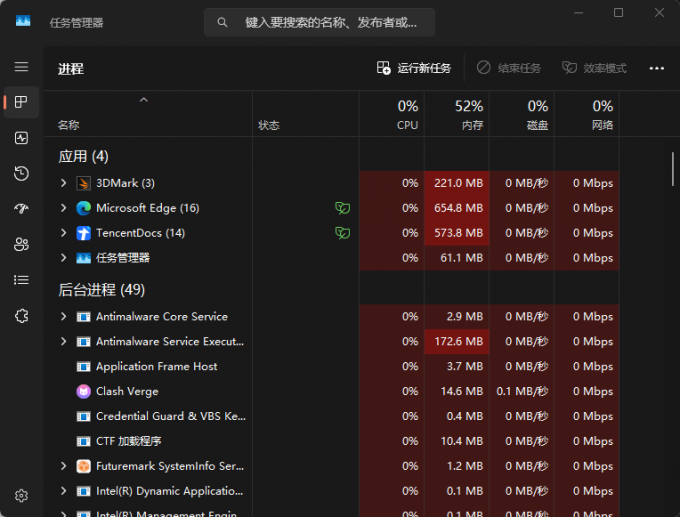680x517 pixels.
Task: Click 效率模式 button
Action: pos(594,68)
